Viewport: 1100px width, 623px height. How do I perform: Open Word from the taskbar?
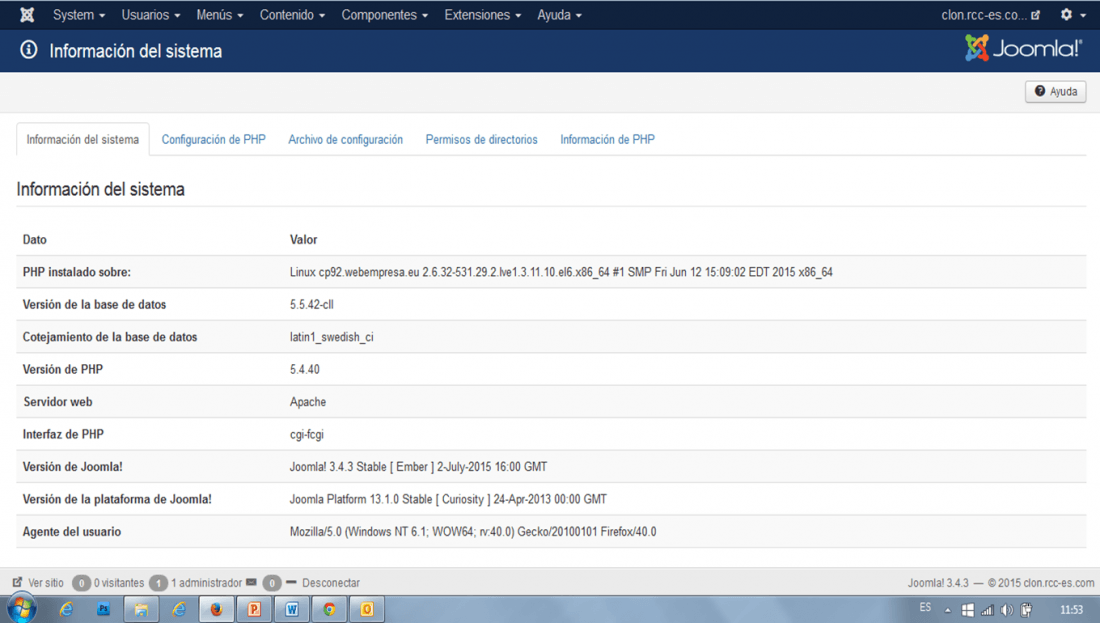coord(292,609)
